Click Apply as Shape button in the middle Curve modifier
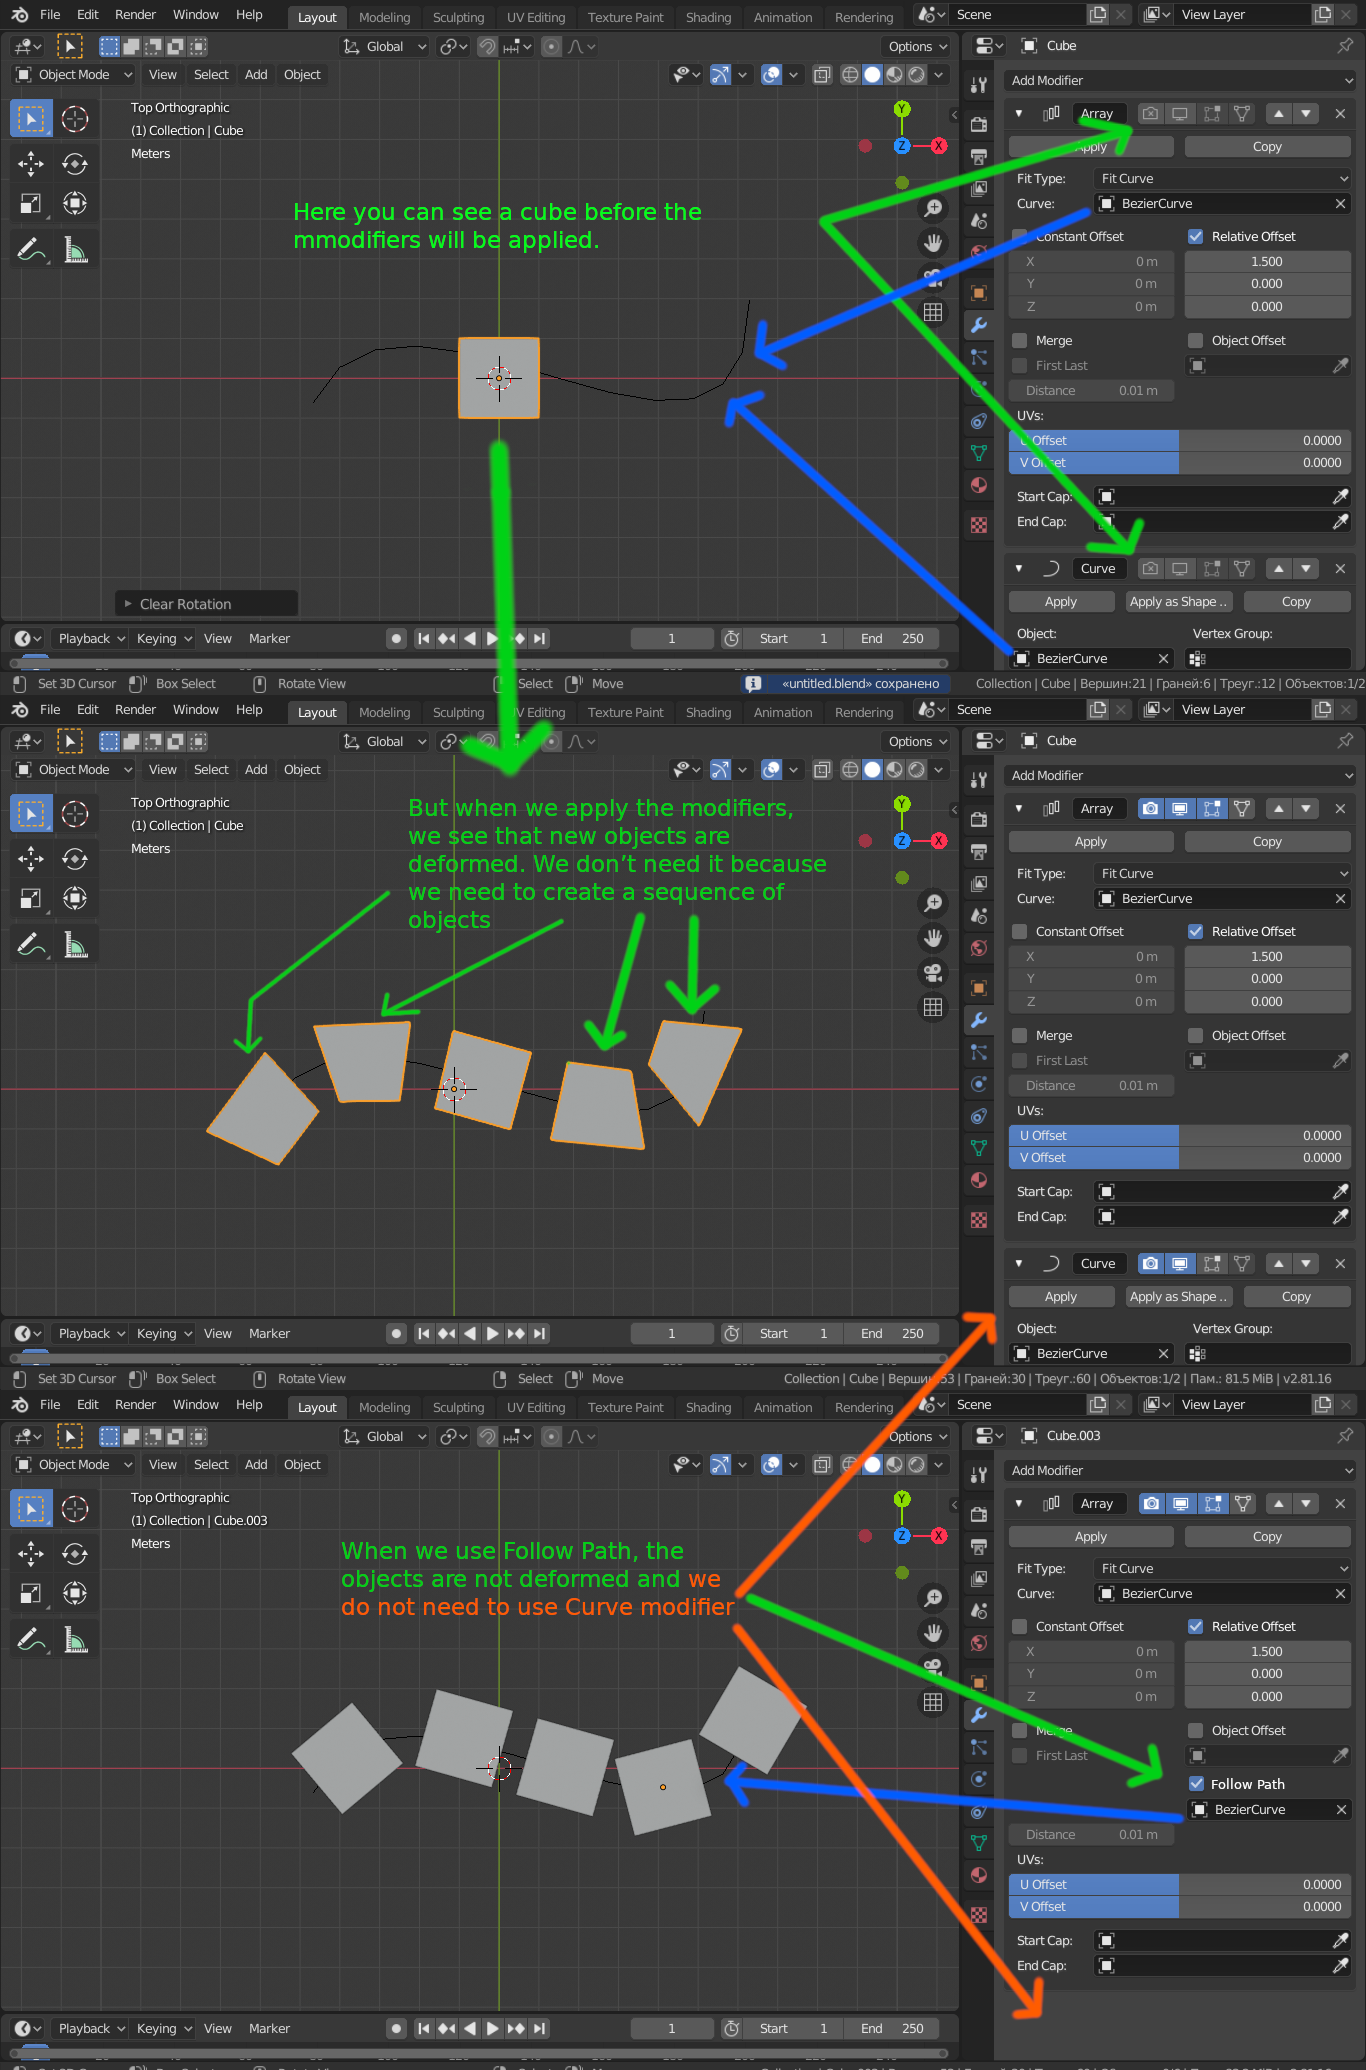 coord(1178,1296)
